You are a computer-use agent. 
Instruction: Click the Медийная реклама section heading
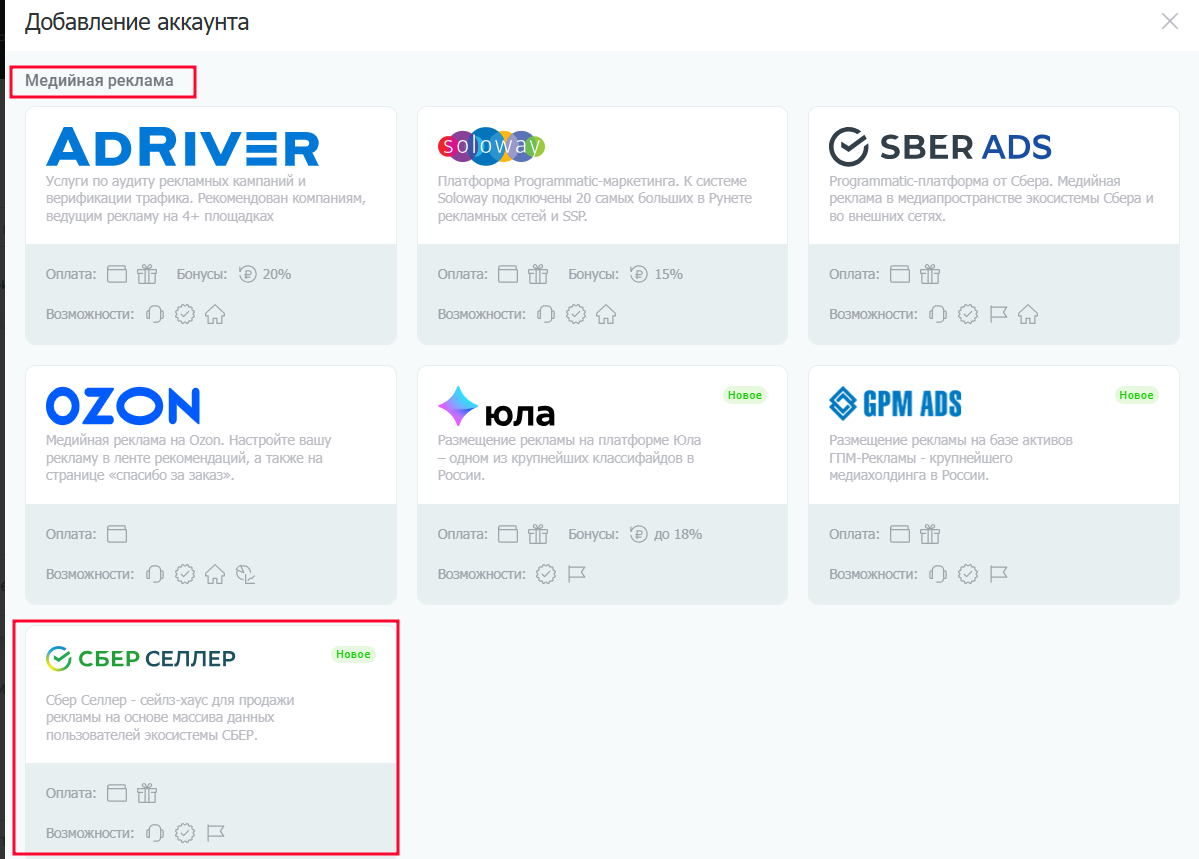click(99, 80)
